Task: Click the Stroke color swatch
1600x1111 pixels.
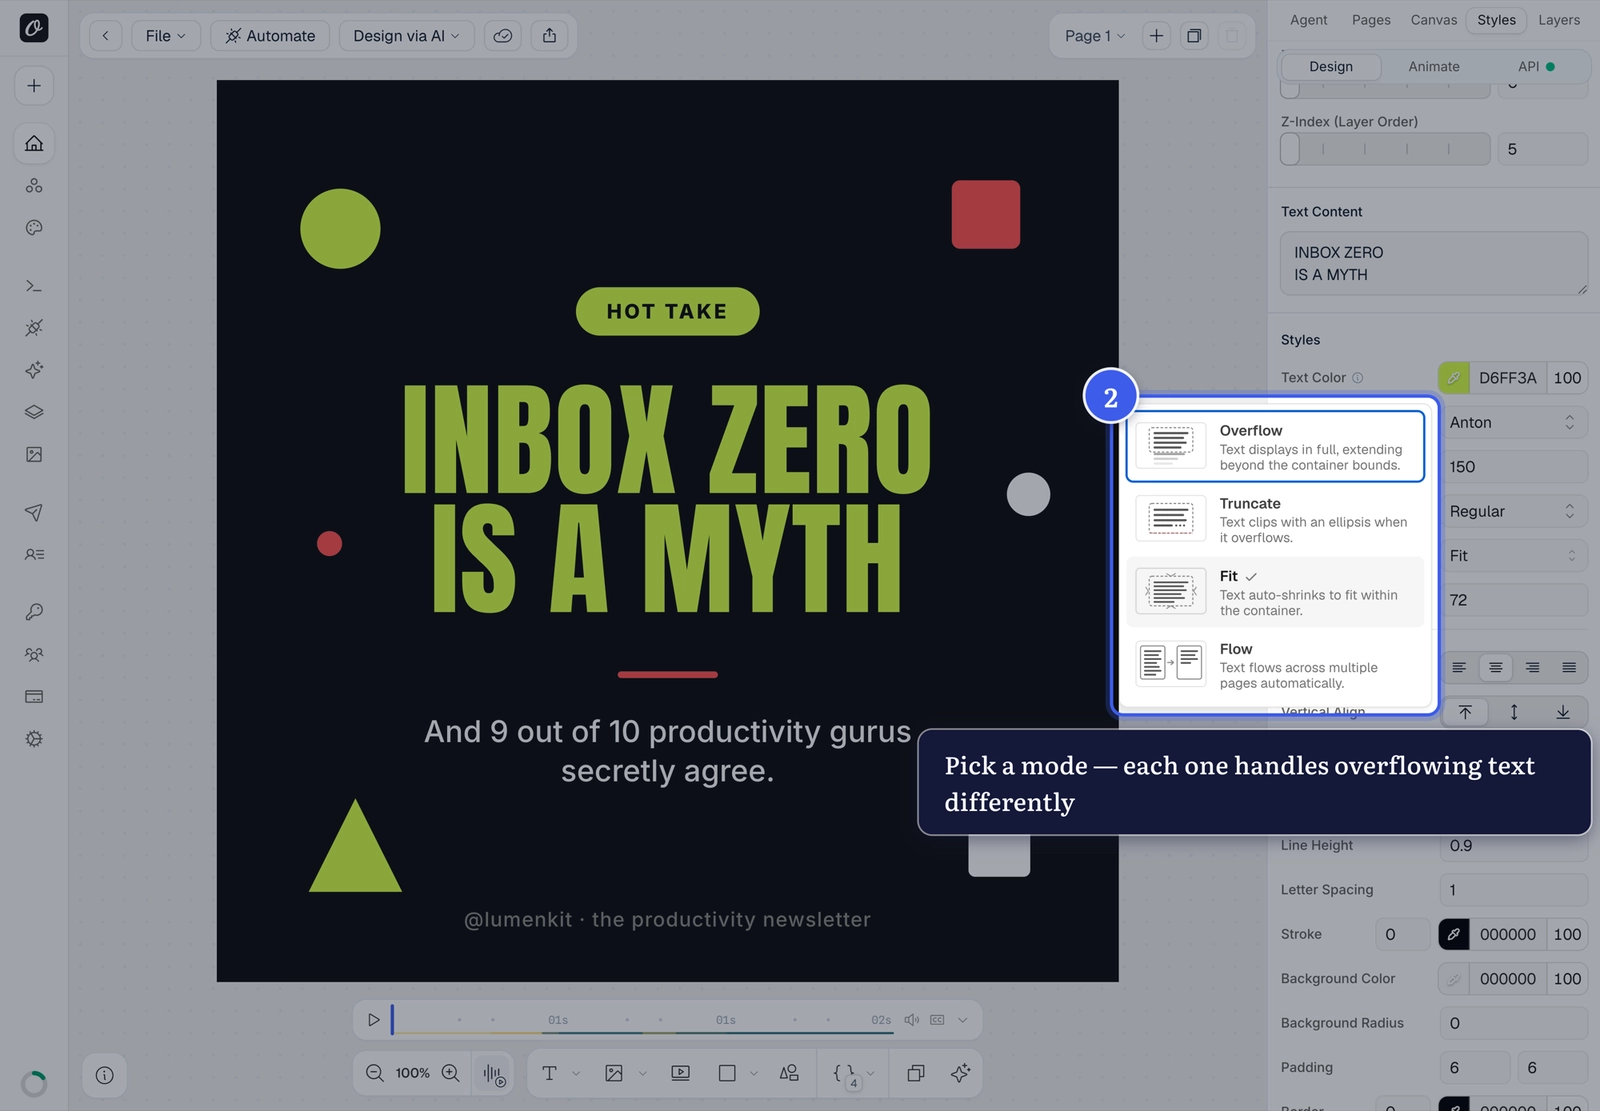Action: point(1454,934)
